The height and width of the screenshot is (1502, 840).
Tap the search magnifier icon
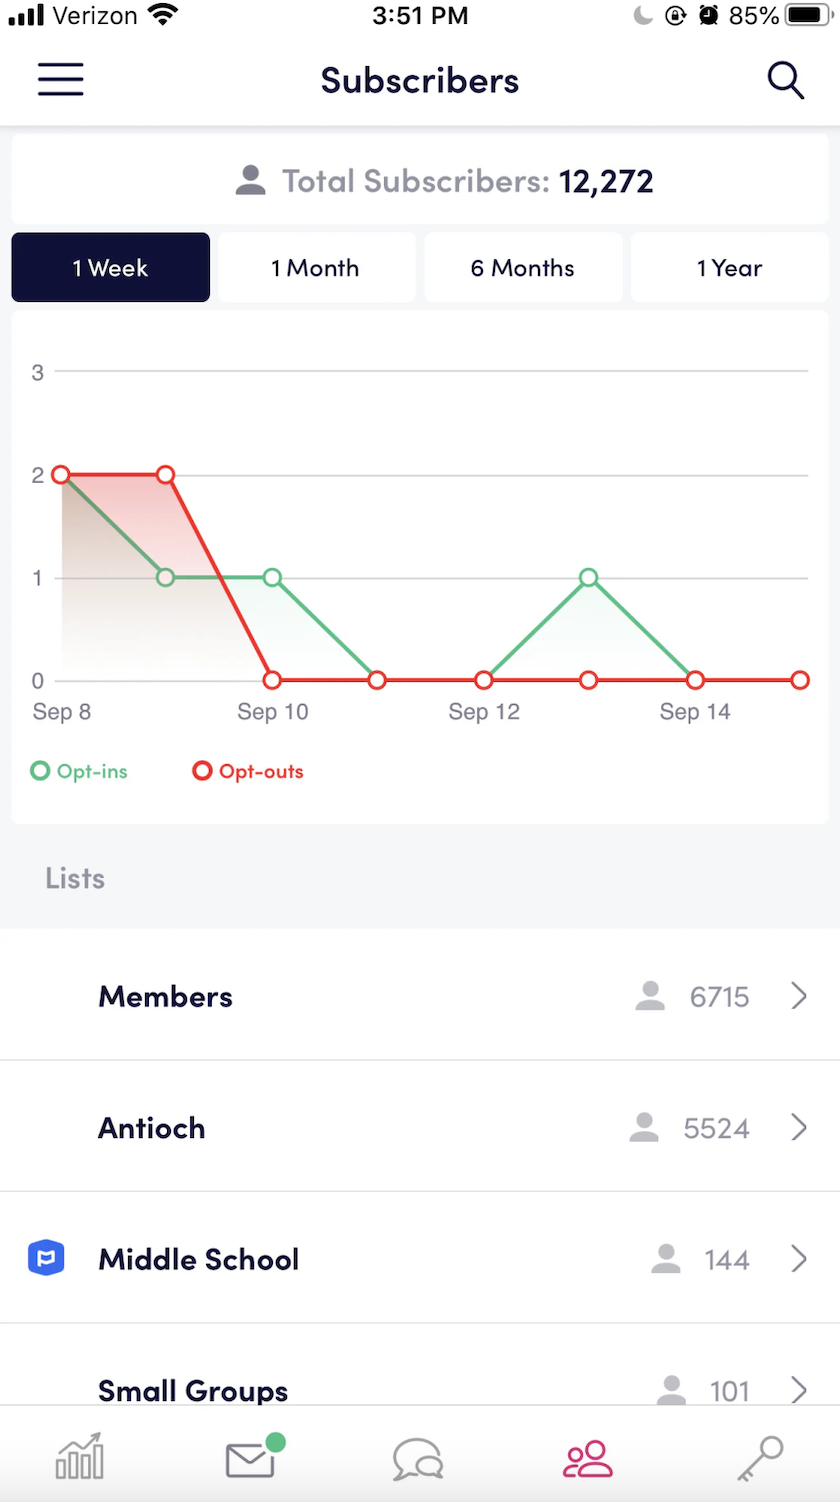785,80
